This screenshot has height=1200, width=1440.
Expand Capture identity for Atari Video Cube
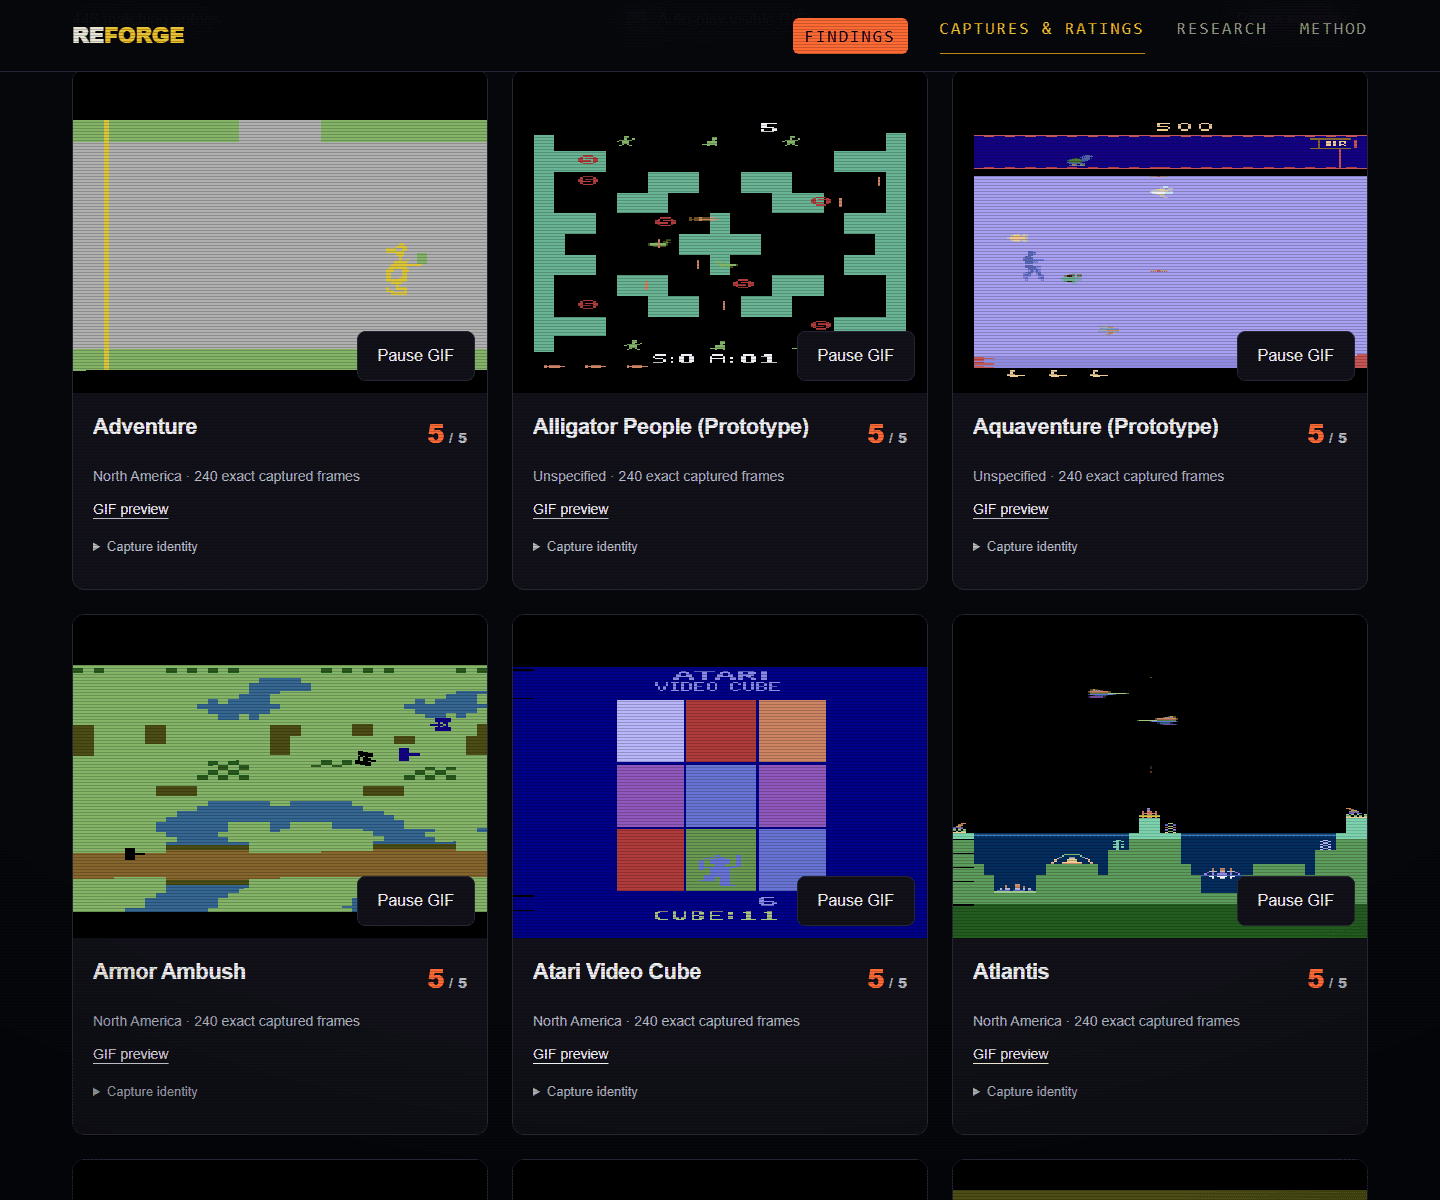click(x=586, y=1092)
